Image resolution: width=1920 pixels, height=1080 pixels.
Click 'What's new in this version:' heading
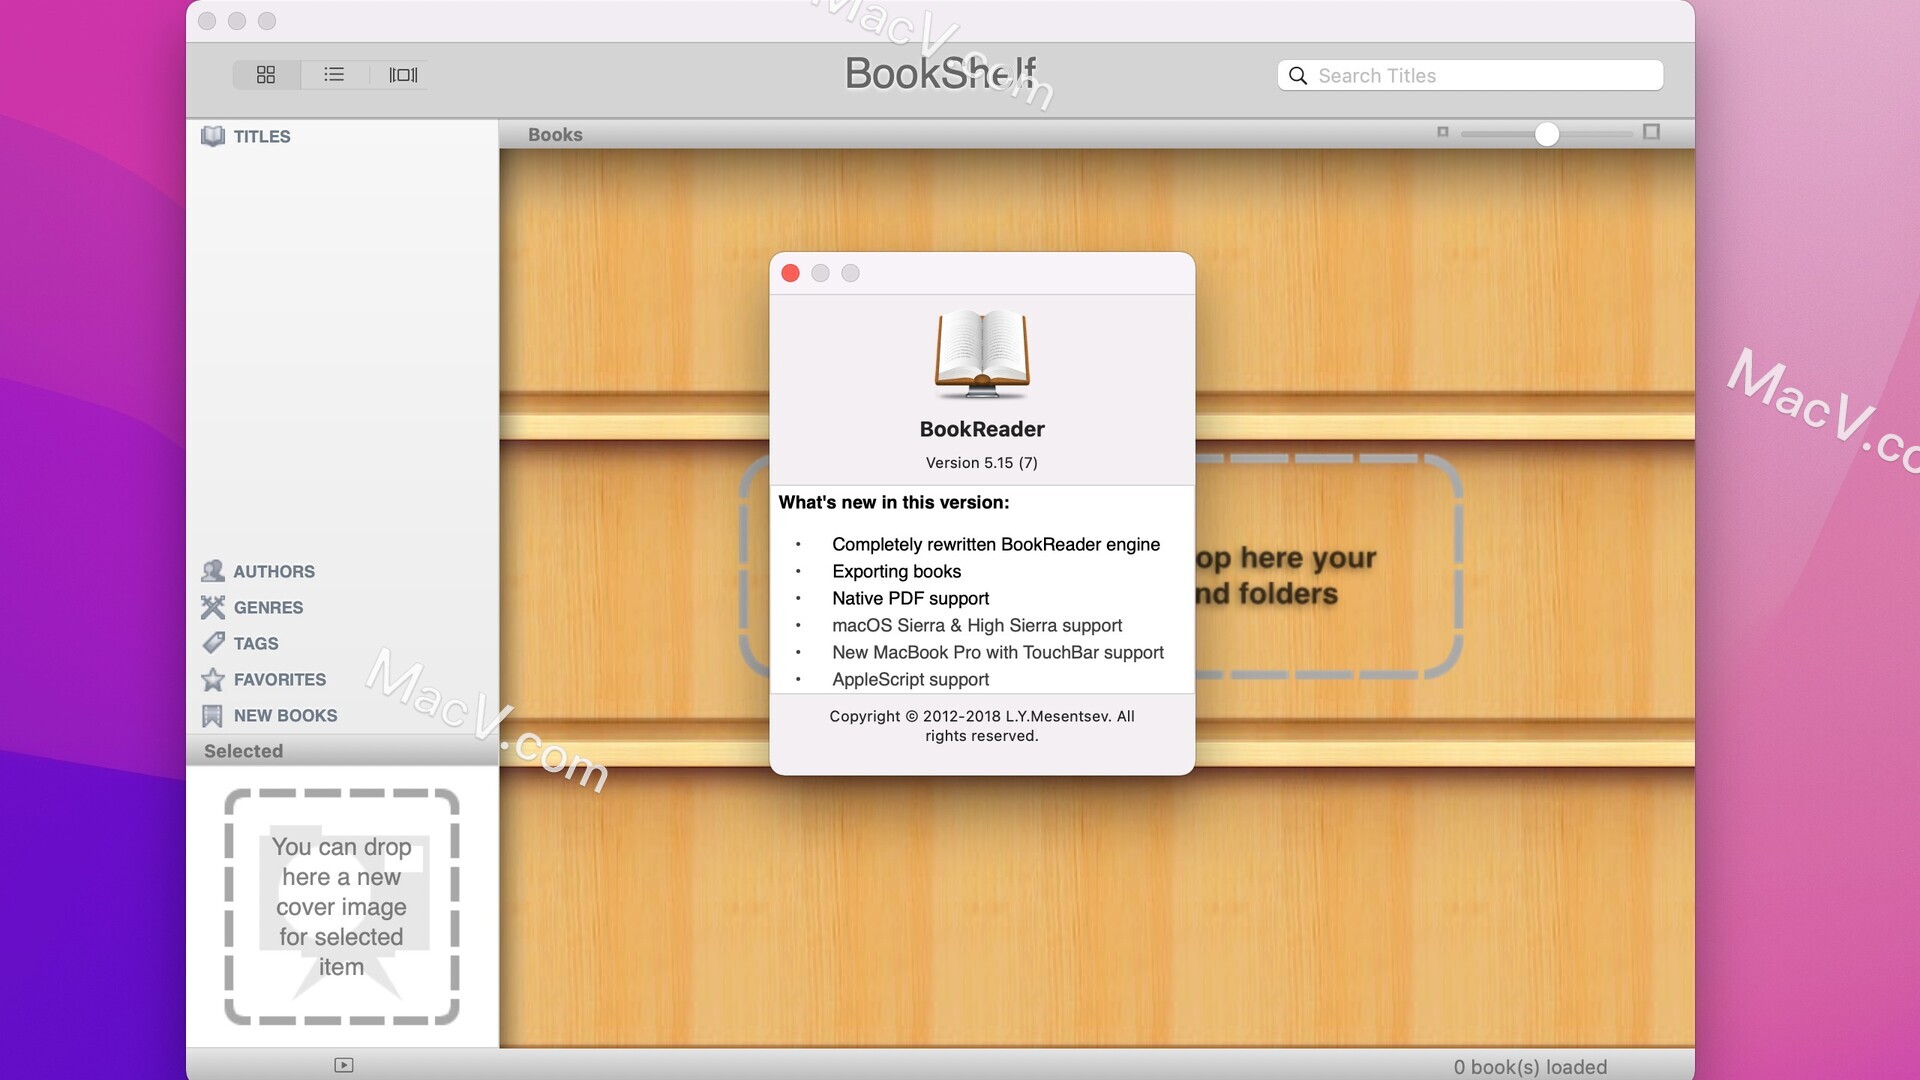click(894, 502)
